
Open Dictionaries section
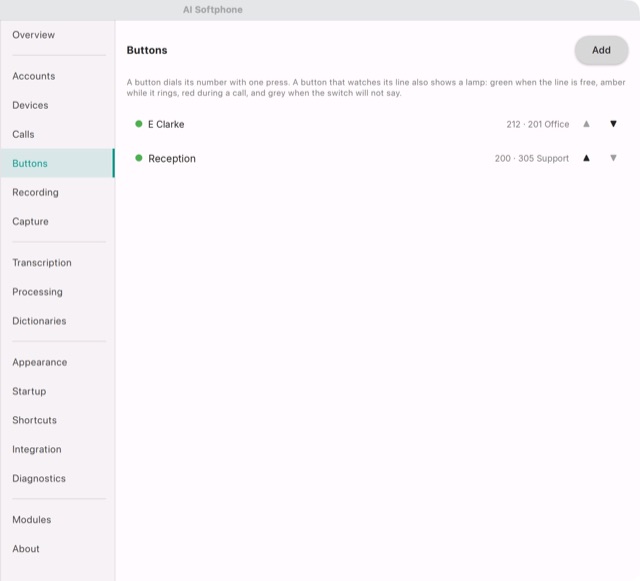click(58, 321)
